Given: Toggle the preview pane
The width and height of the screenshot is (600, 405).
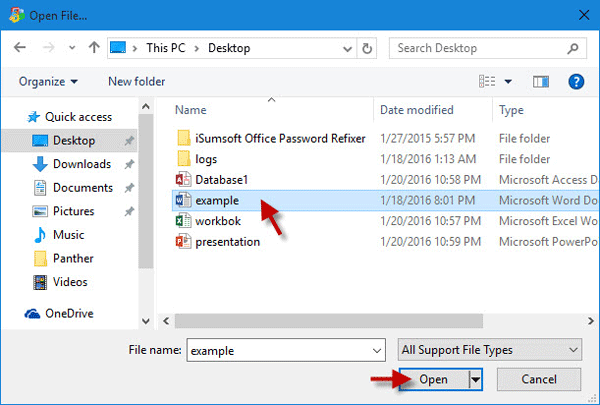Looking at the screenshot, I should (x=541, y=82).
